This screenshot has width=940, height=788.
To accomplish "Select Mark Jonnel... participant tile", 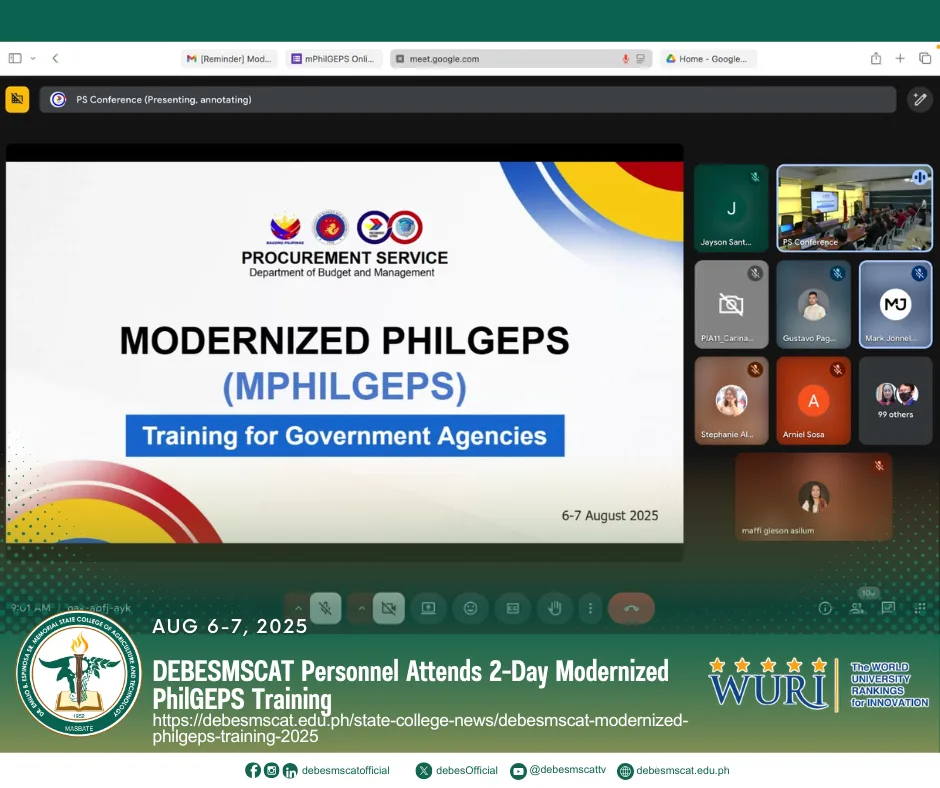I will (x=896, y=305).
